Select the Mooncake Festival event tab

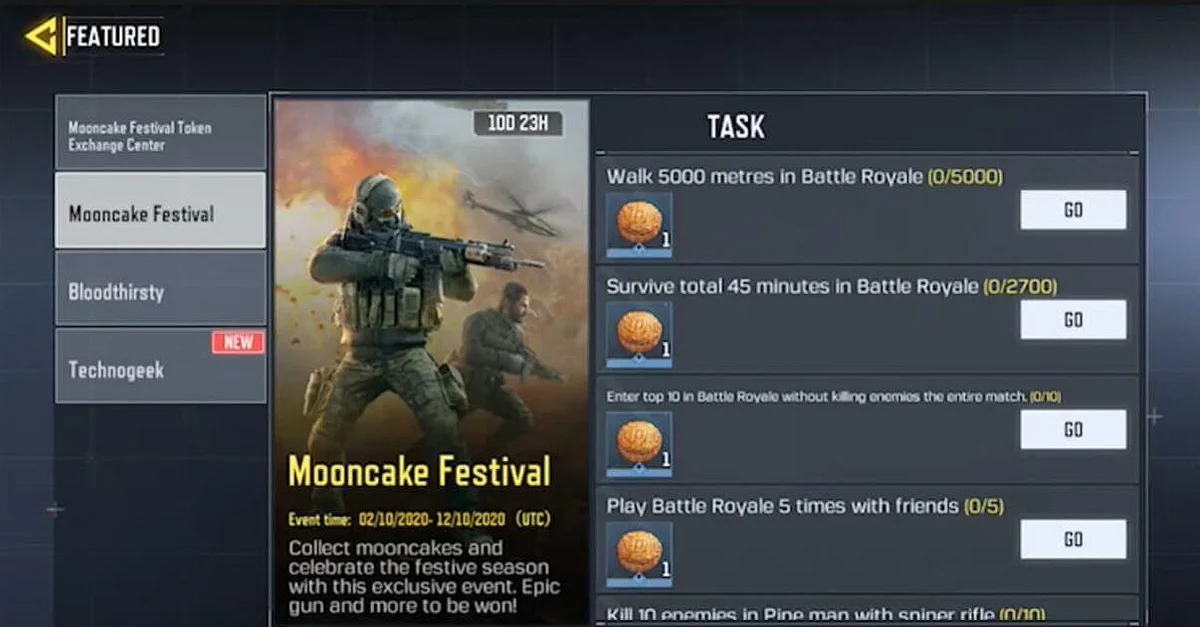[161, 210]
